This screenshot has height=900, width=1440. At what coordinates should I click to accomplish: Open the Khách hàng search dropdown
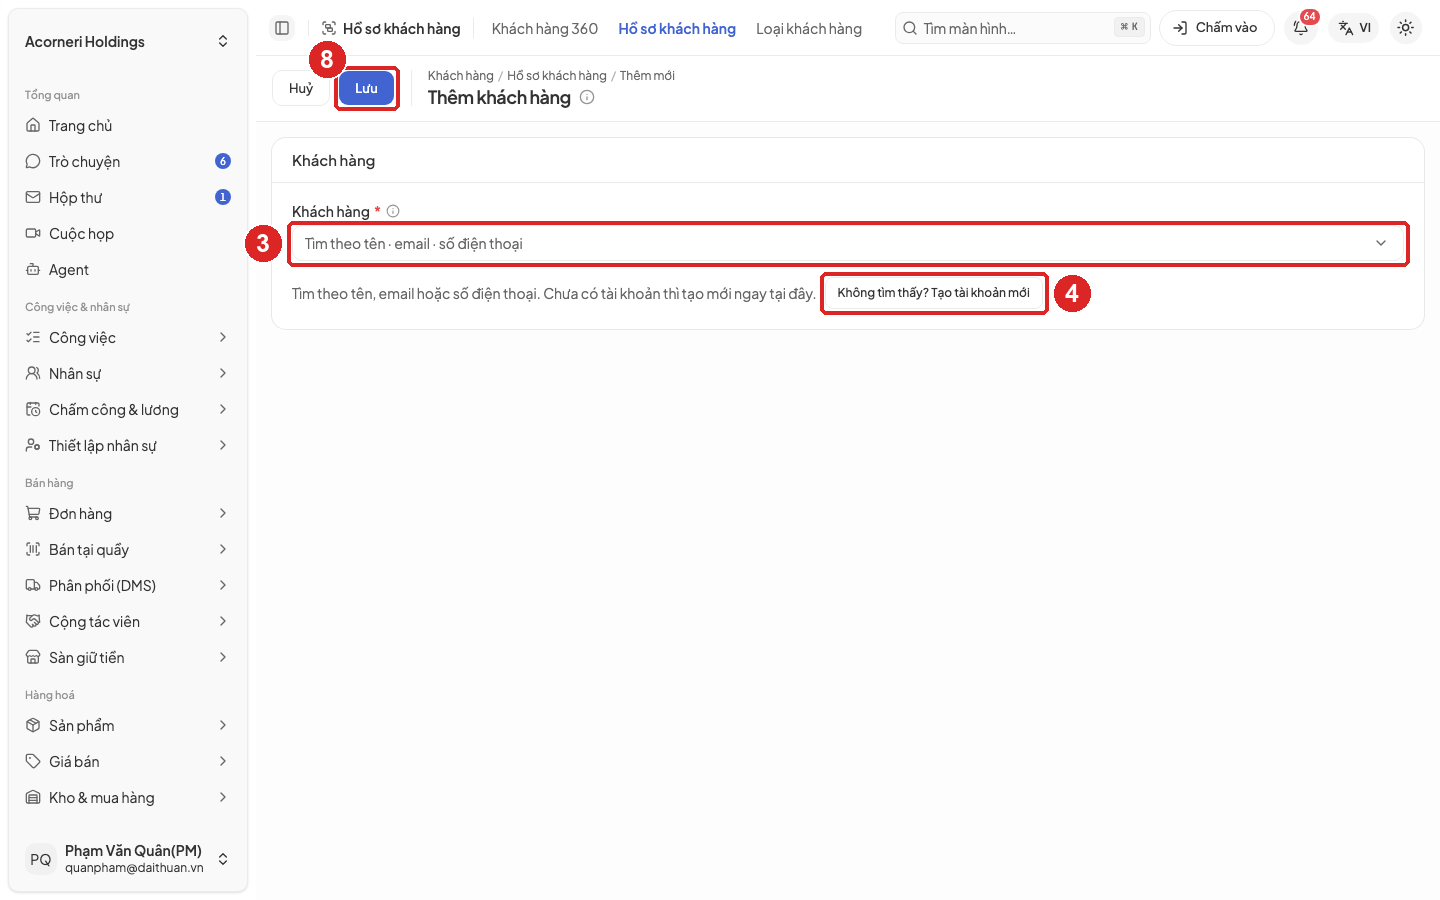[848, 244]
